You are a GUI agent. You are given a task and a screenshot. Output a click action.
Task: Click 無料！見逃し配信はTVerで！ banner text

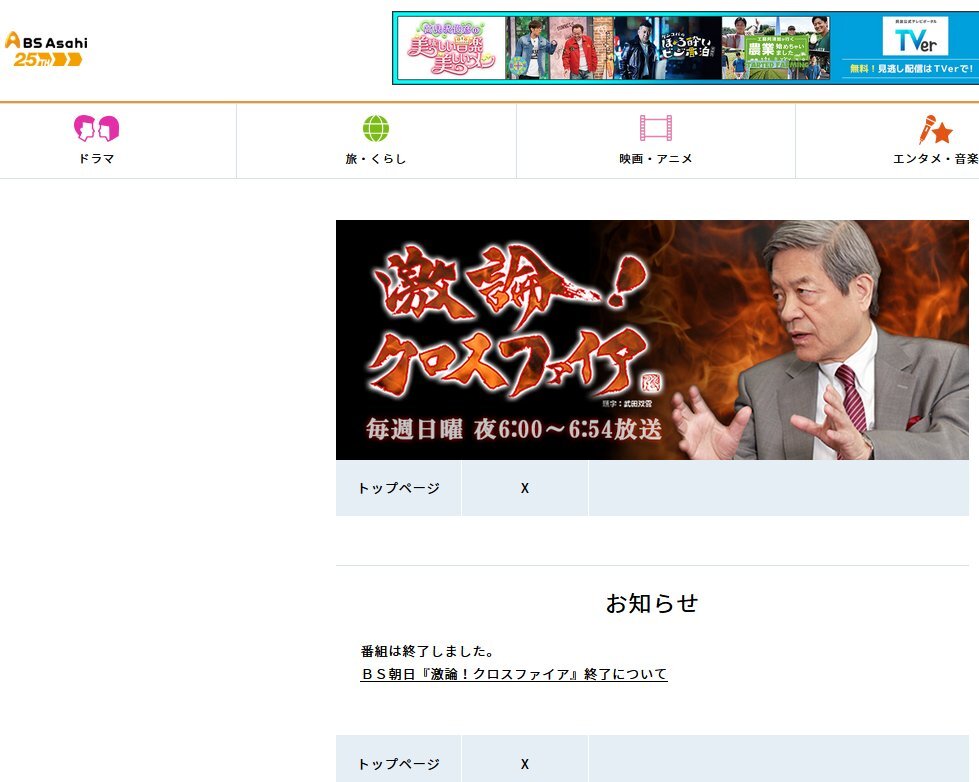911,69
